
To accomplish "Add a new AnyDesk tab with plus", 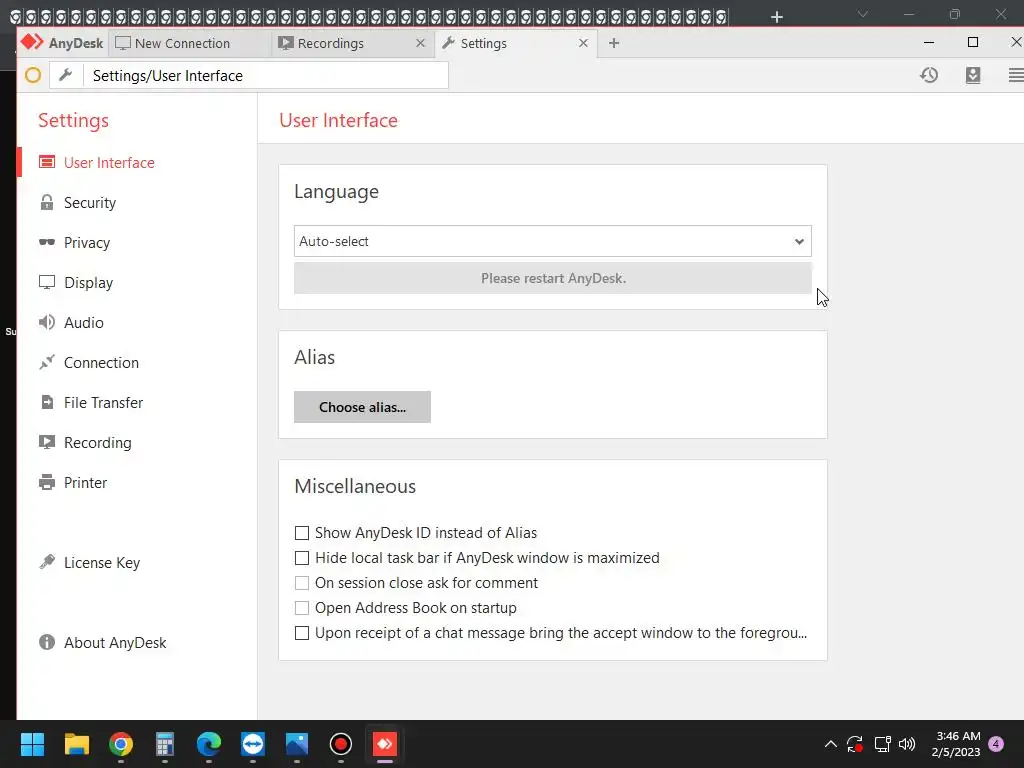I will click(614, 43).
